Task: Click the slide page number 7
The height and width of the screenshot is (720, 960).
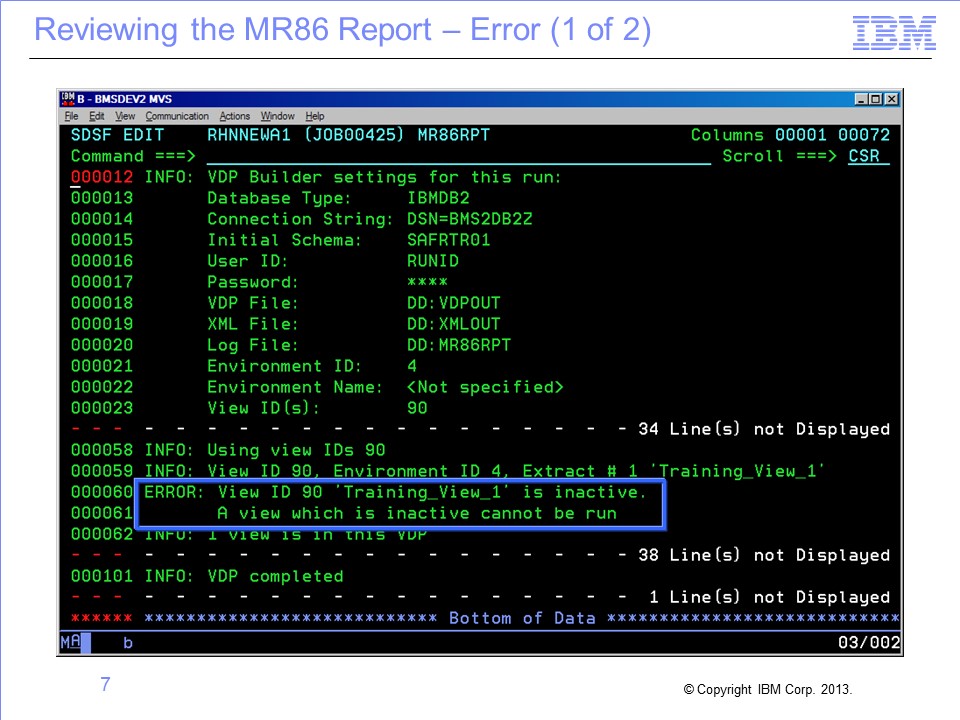Action: coord(105,684)
